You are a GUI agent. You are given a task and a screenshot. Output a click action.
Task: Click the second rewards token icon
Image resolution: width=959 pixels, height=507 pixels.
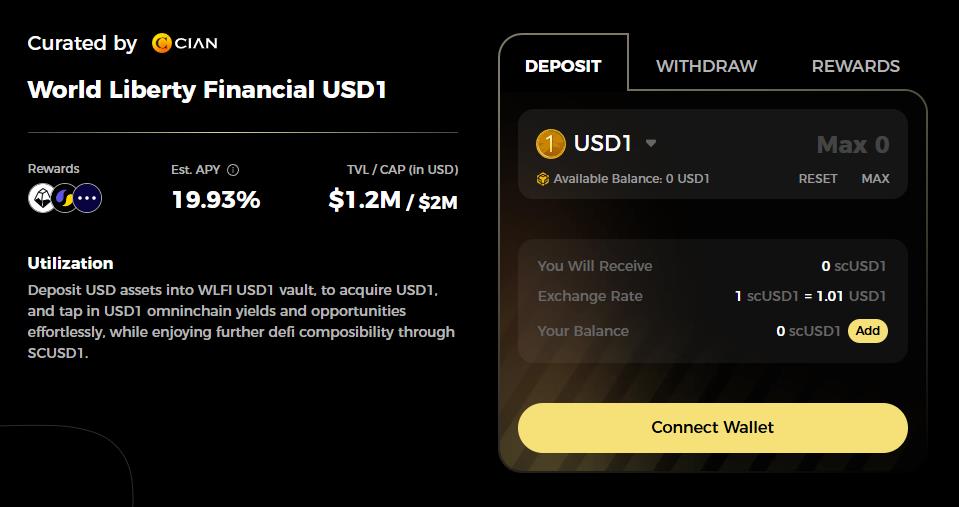[x=65, y=198]
